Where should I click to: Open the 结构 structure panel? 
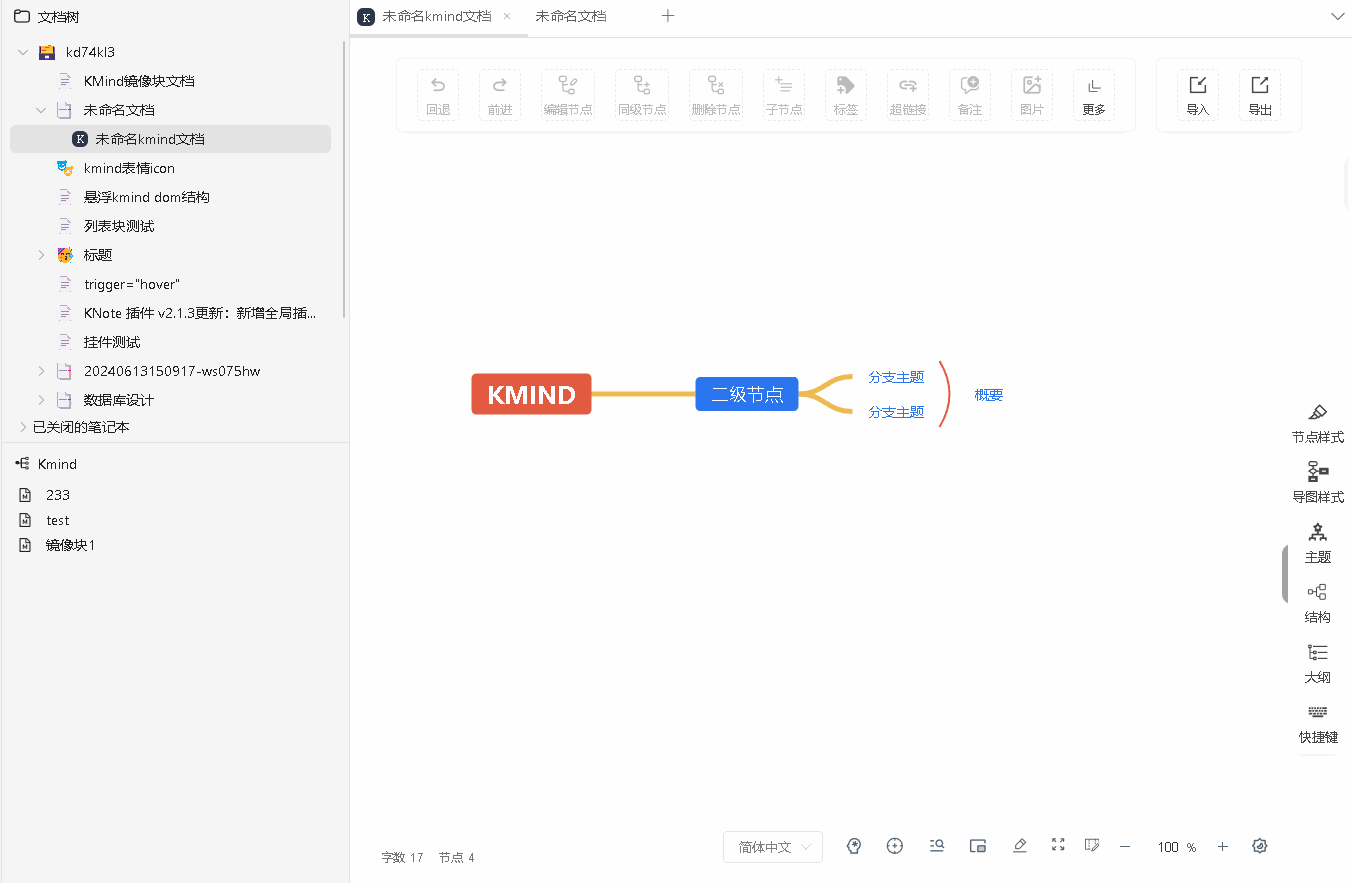(1317, 603)
